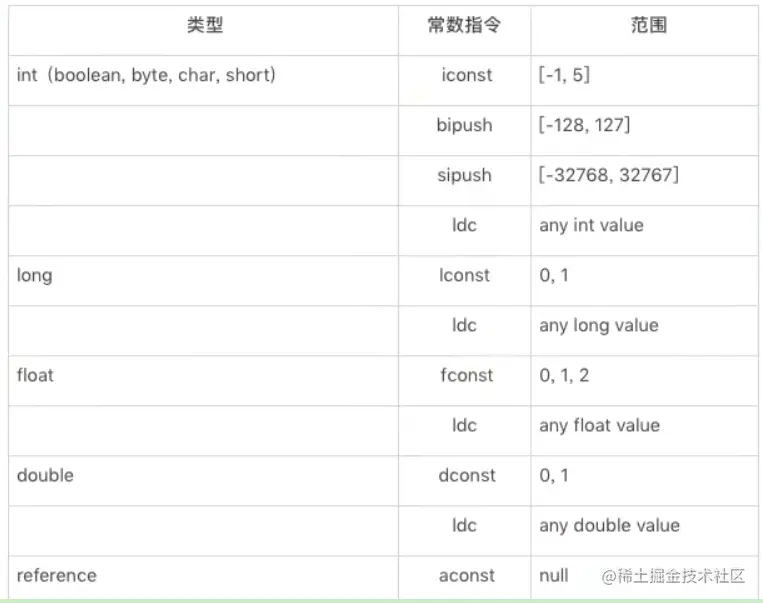The image size is (763, 603).
Task: Click the 常数指令 column header
Action: (x=464, y=25)
